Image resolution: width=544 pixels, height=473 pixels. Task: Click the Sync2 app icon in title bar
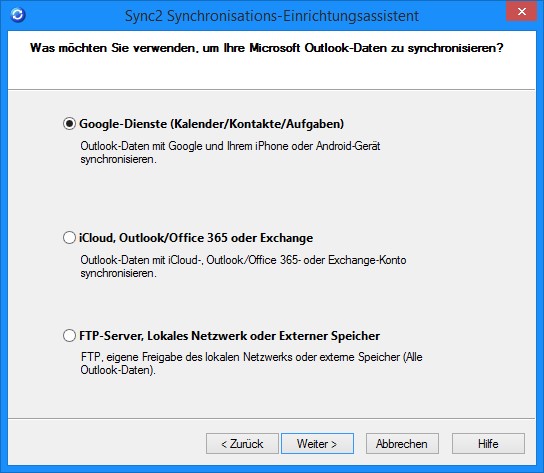(18, 15)
